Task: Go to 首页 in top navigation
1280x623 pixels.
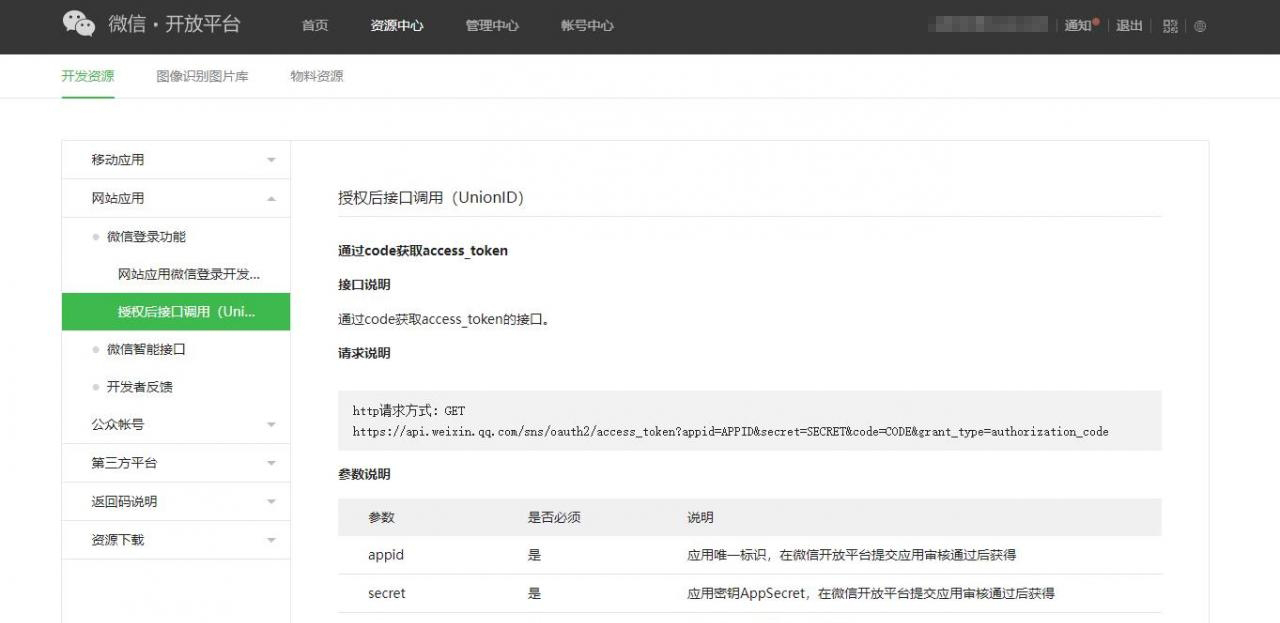Action: coord(315,26)
